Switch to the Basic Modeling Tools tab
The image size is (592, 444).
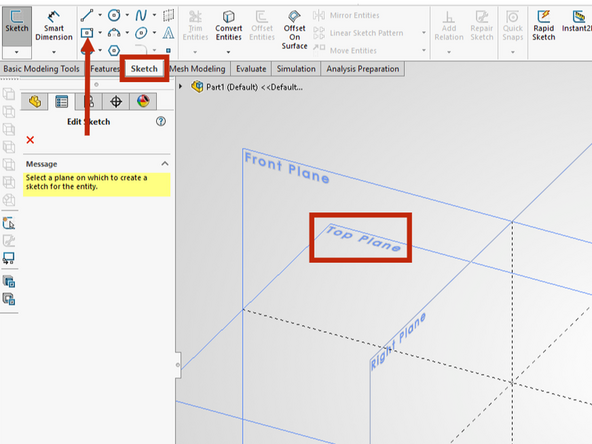coord(42,69)
